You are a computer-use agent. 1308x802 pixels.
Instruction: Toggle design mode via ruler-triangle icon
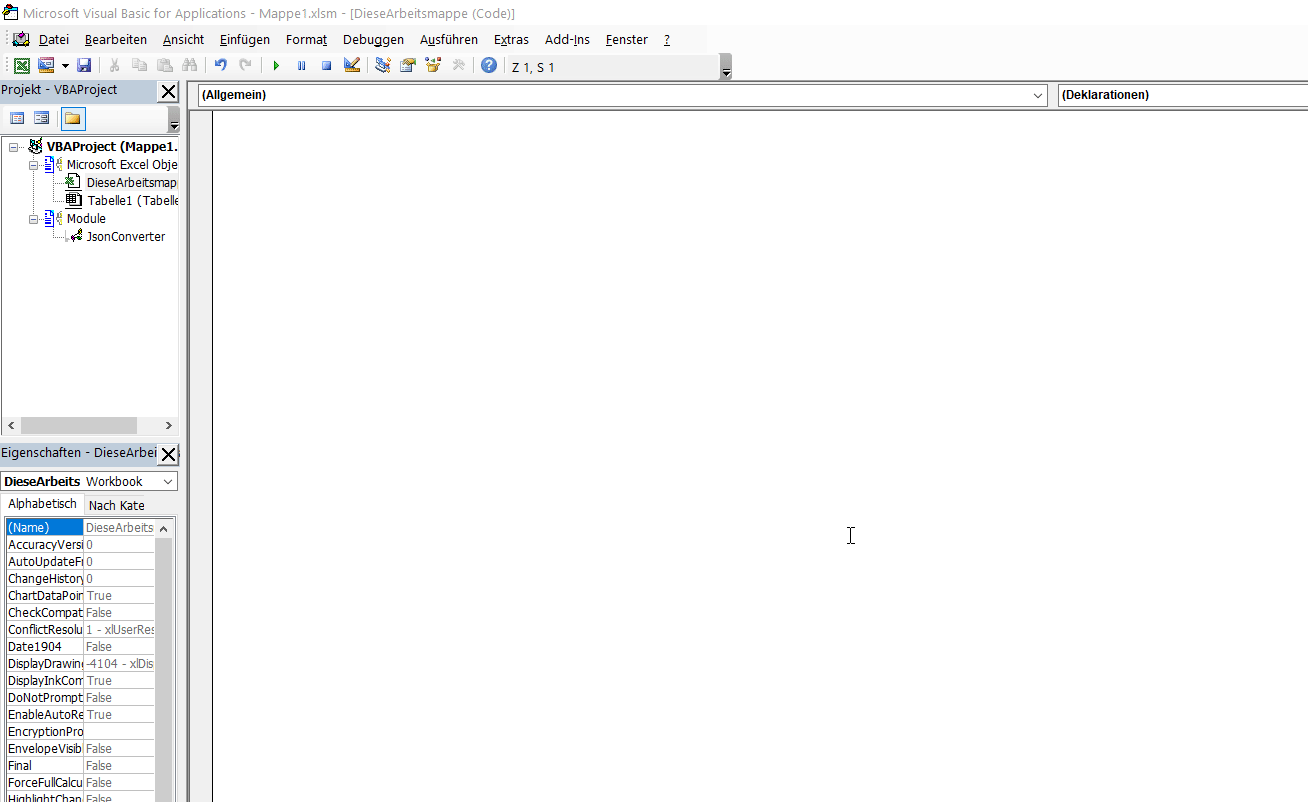click(x=351, y=66)
